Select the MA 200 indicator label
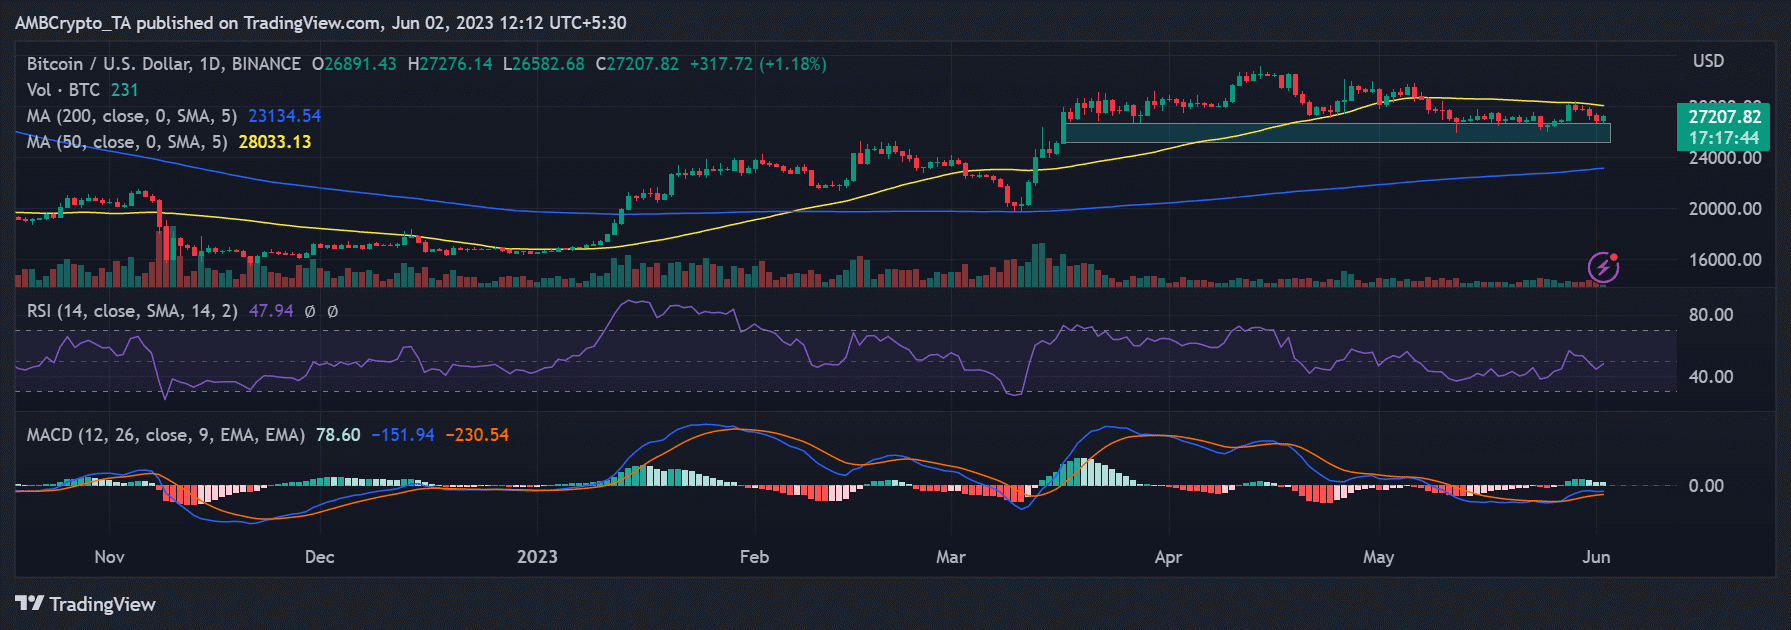 click(x=132, y=116)
